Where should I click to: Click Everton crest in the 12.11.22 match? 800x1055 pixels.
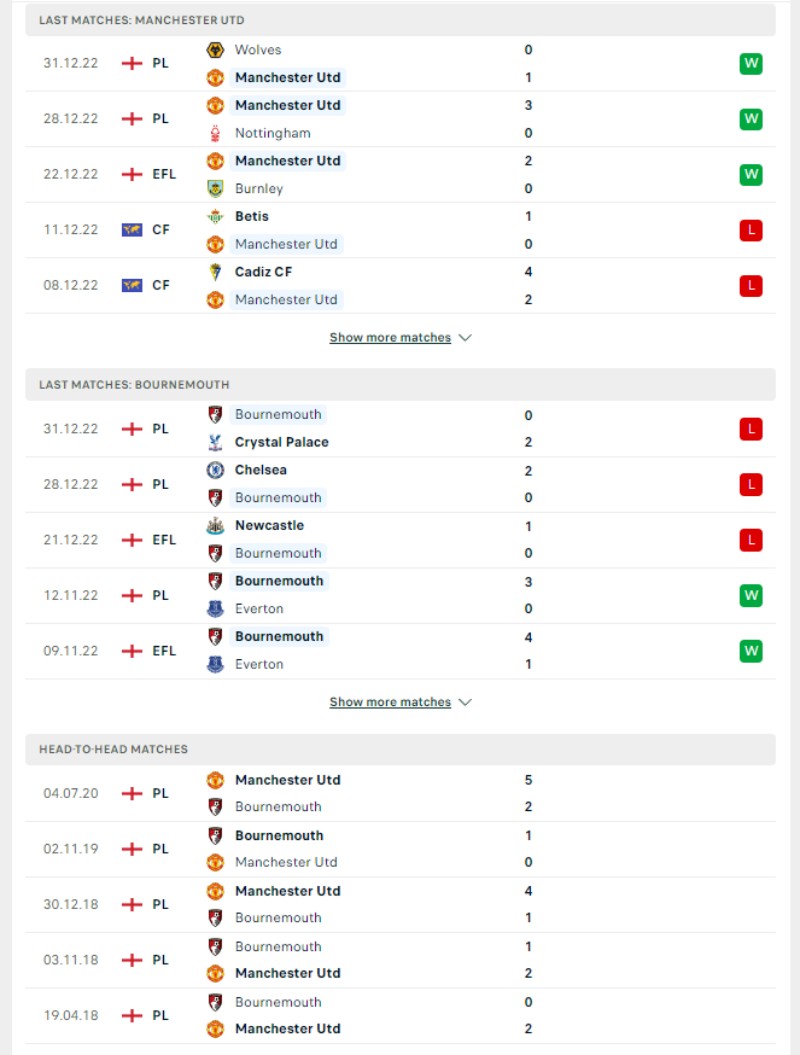point(215,609)
